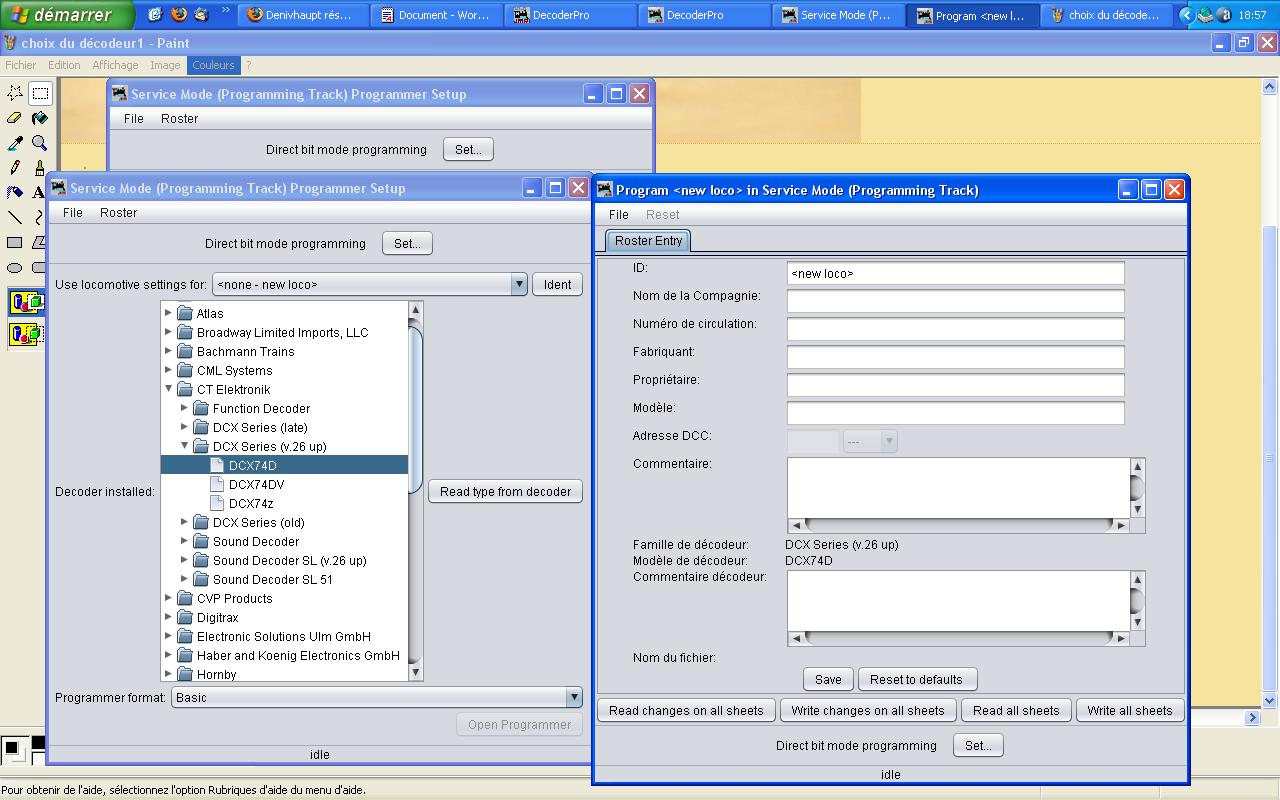Image resolution: width=1280 pixels, height=800 pixels.
Task: Click Write changes on all sheets
Action: pyautogui.click(x=867, y=710)
